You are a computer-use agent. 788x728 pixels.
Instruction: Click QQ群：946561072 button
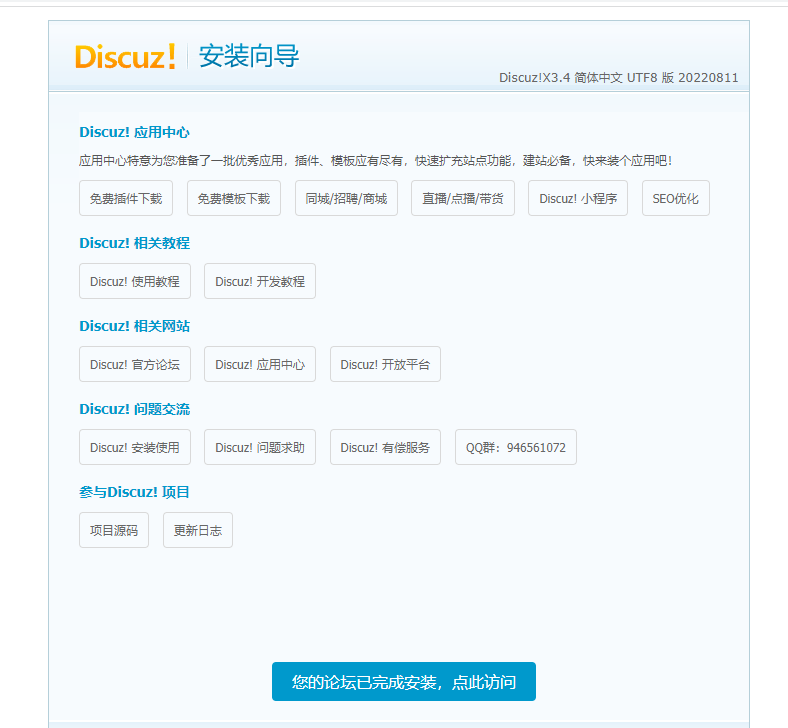pos(516,447)
